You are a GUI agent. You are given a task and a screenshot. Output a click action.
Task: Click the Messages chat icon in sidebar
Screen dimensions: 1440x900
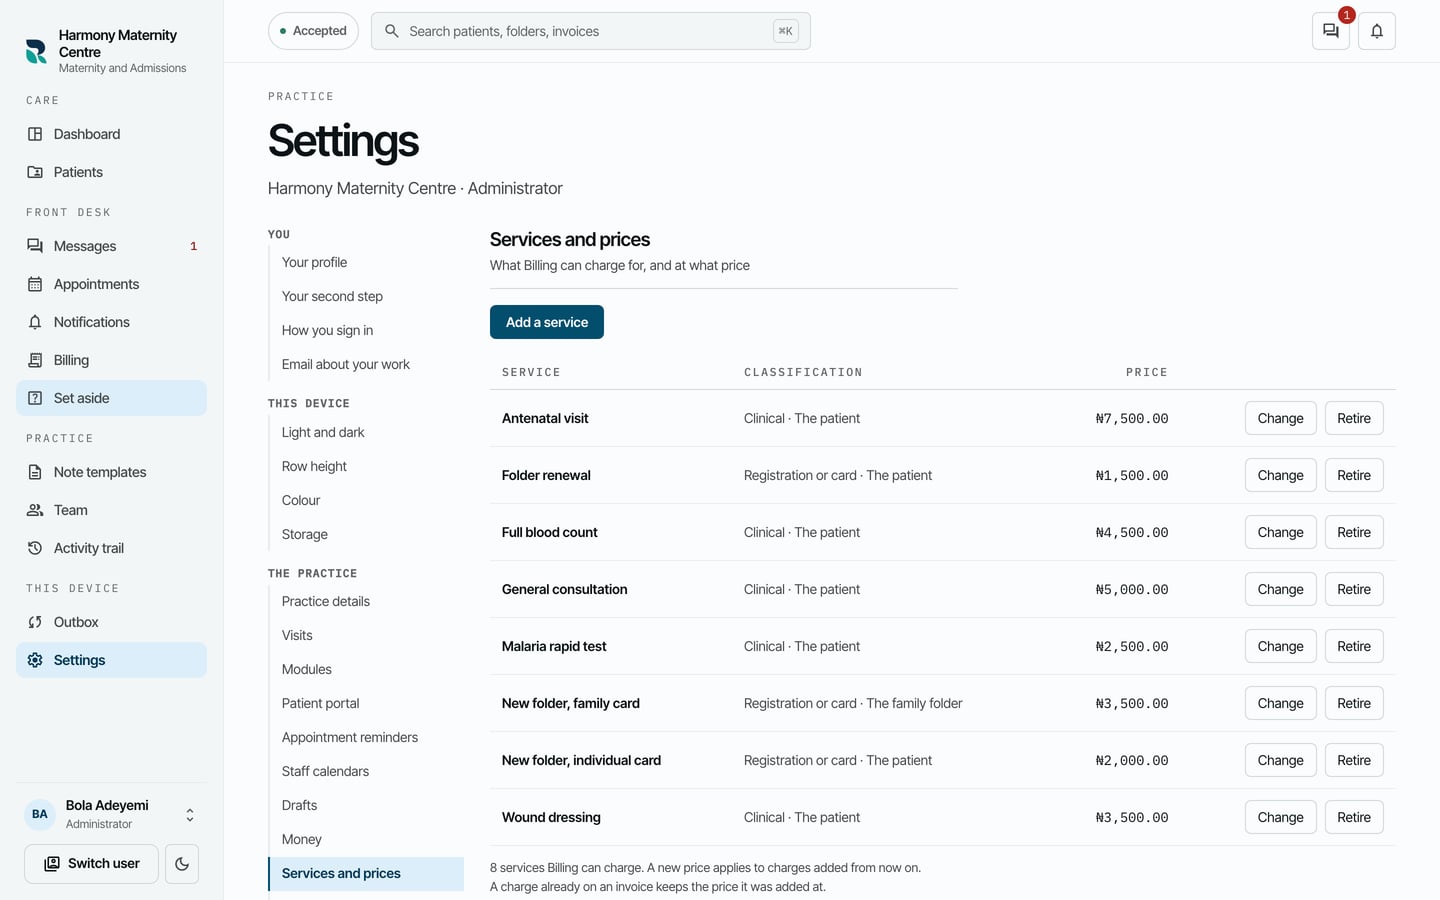(x=35, y=246)
